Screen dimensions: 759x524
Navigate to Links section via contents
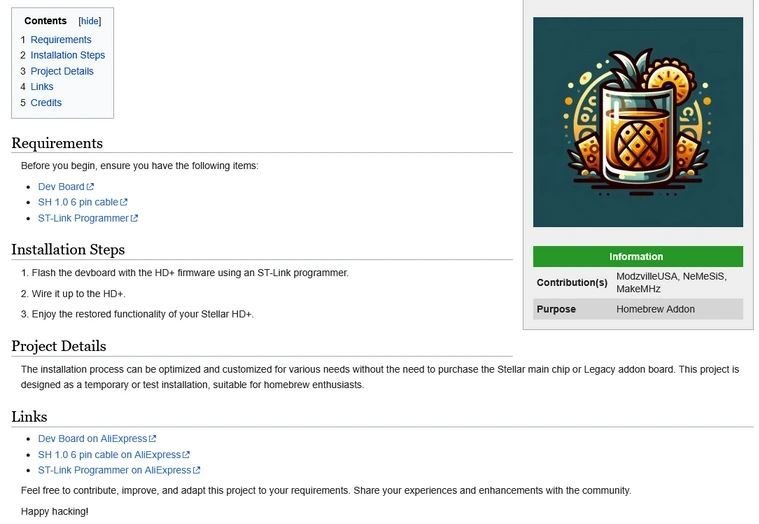[x=42, y=87]
